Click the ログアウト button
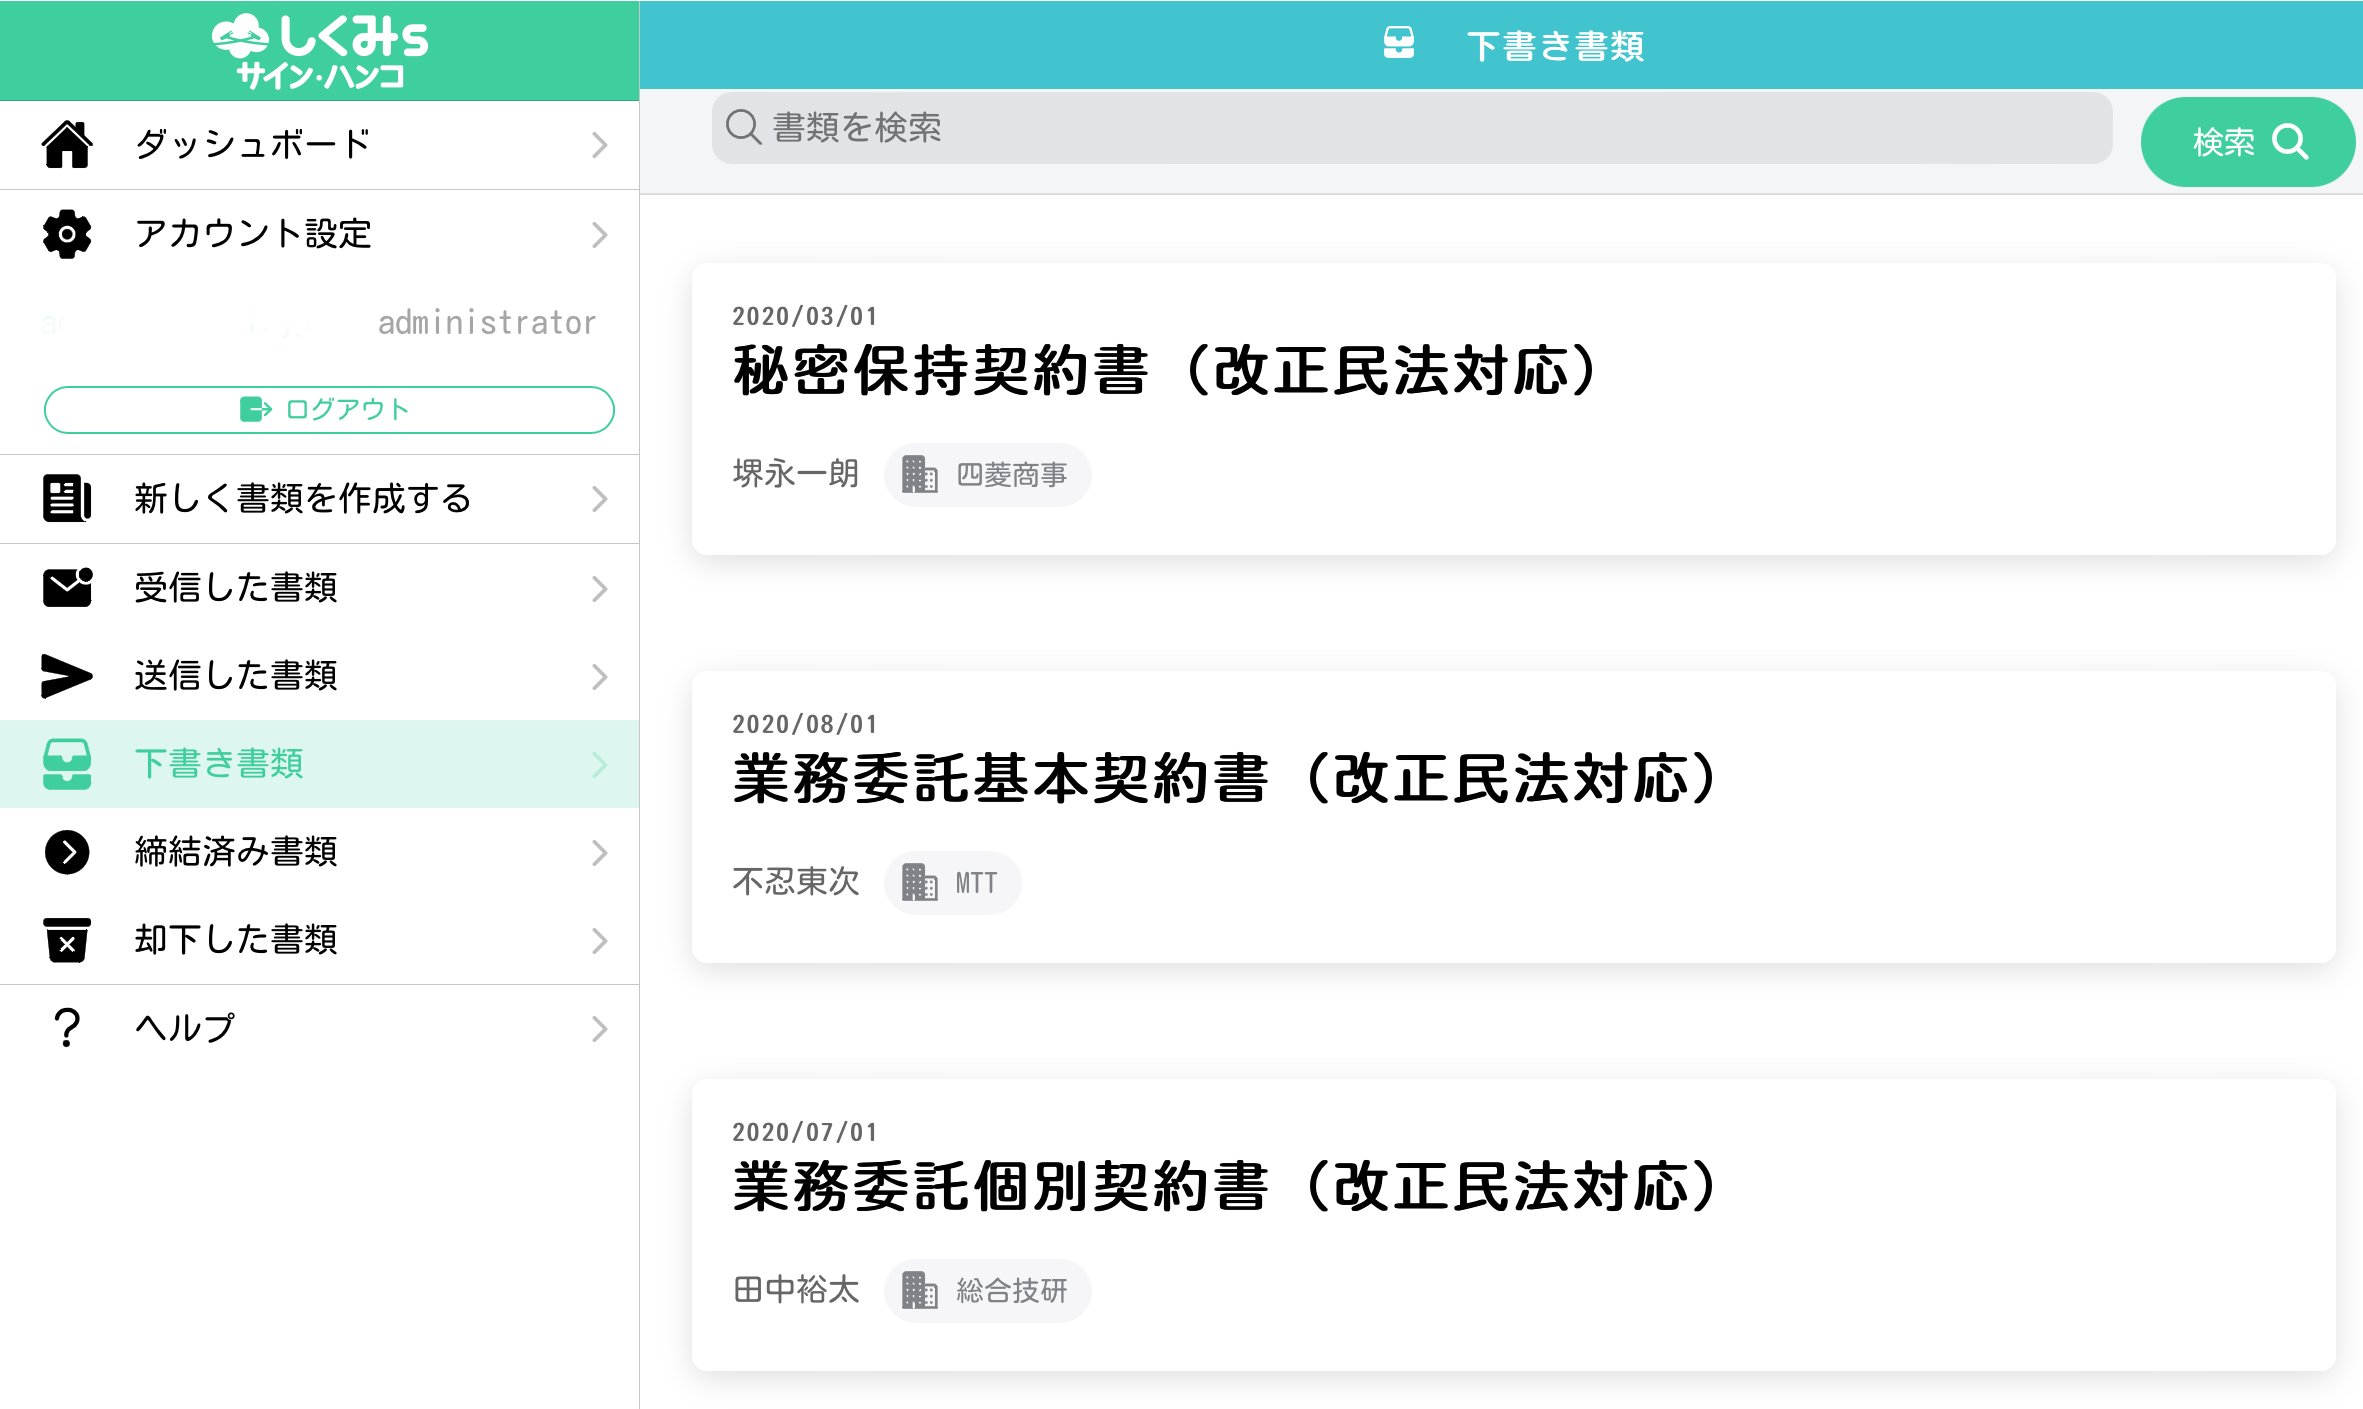Viewport: 2363px width, 1409px height. (x=329, y=409)
